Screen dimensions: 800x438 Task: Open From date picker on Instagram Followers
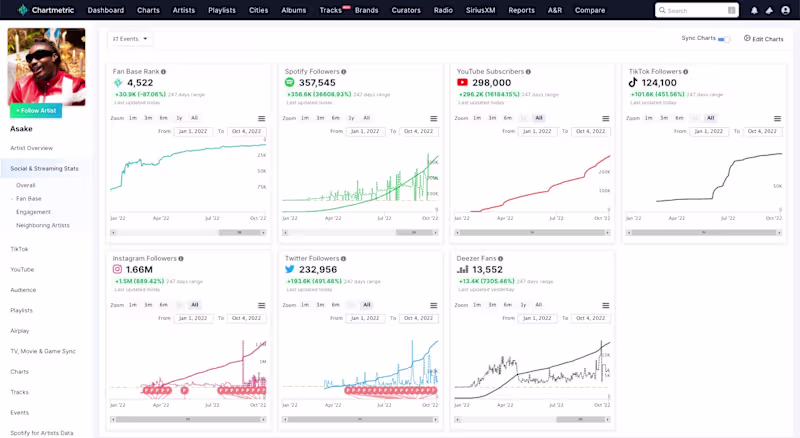[x=193, y=318]
